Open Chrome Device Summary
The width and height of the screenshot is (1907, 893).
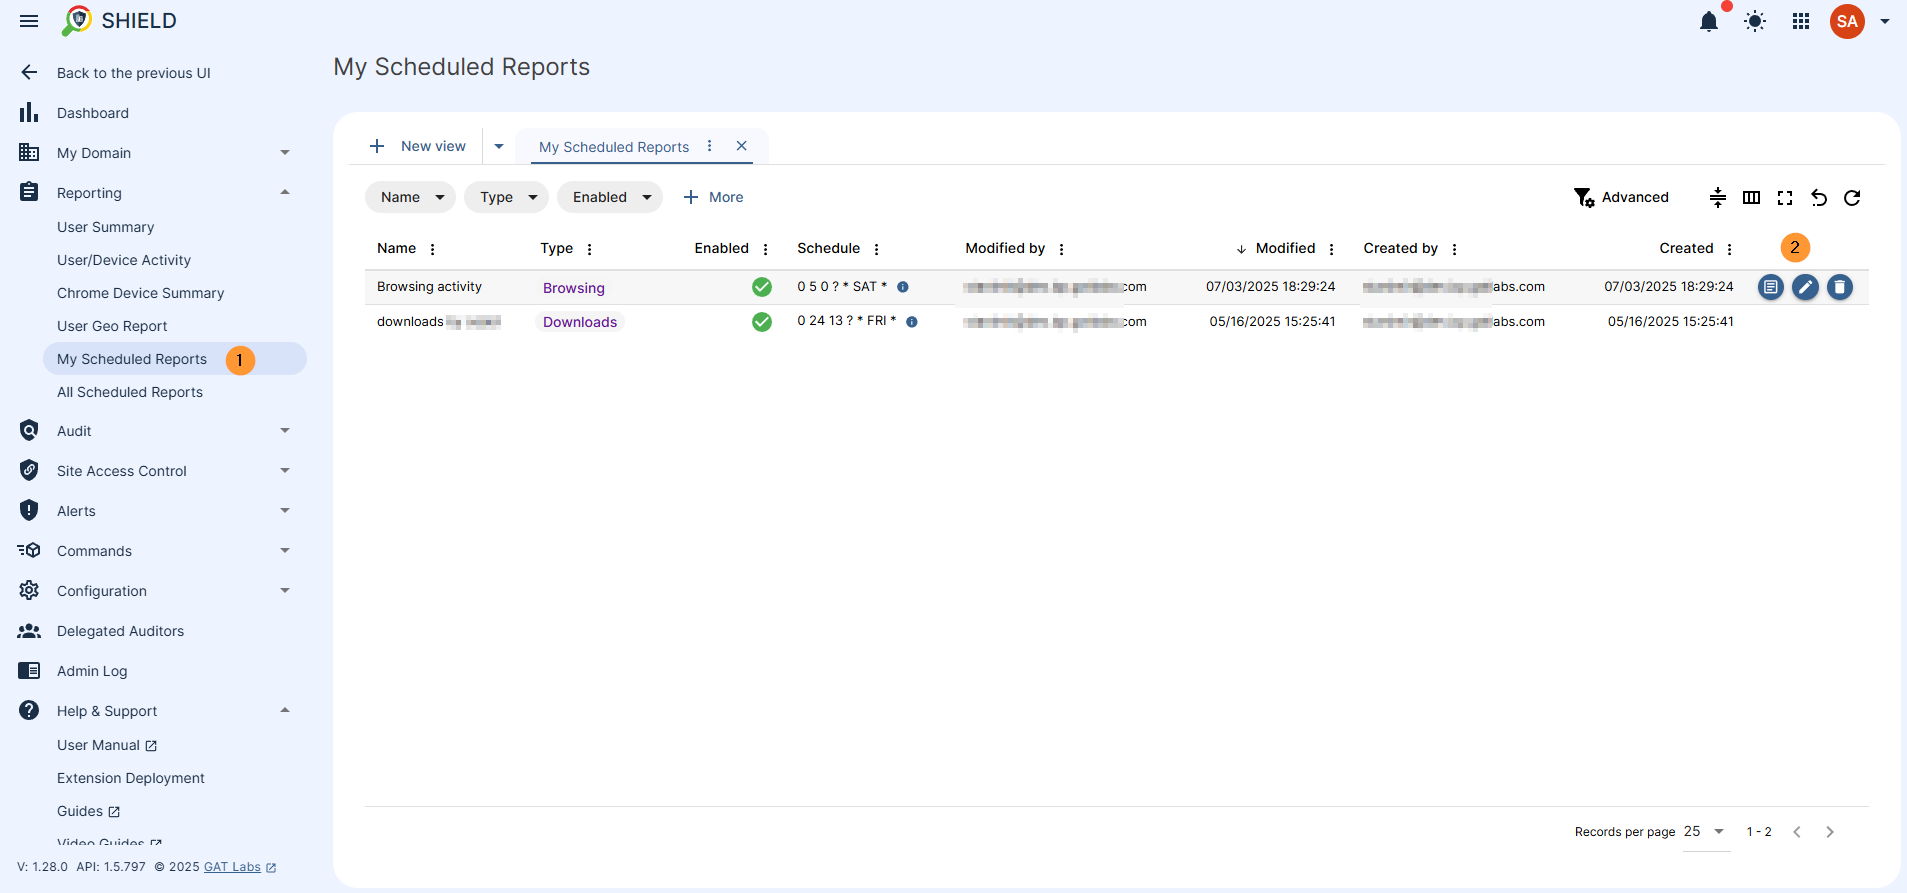[141, 293]
